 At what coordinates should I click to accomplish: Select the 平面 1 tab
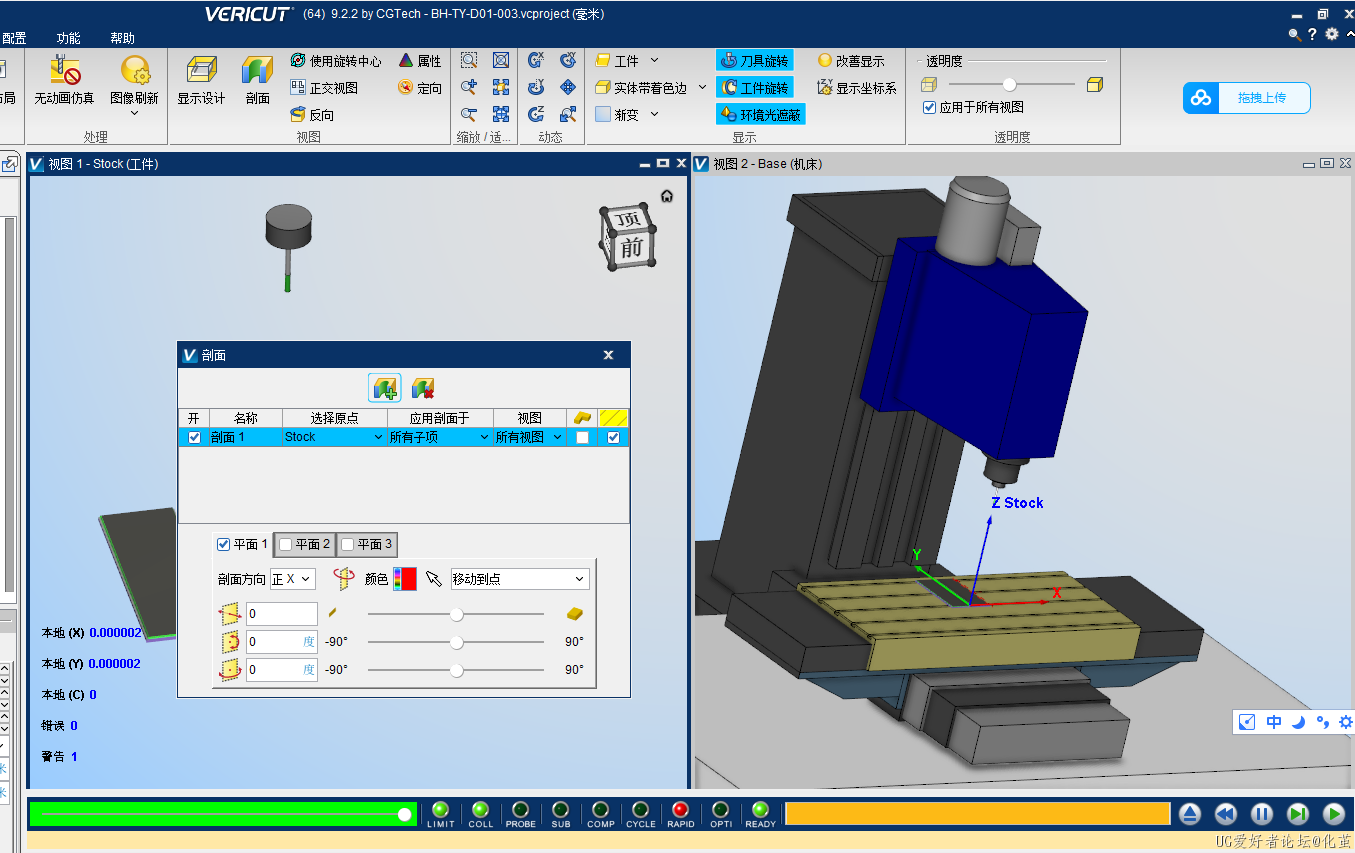click(242, 544)
